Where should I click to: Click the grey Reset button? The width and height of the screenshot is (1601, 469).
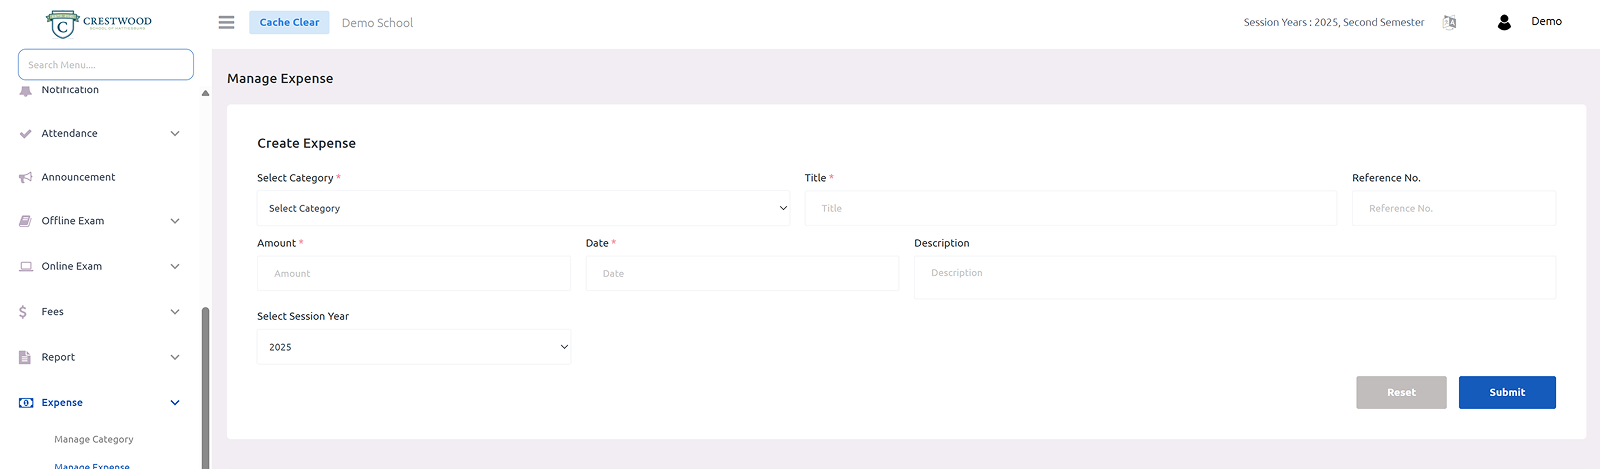(1400, 392)
